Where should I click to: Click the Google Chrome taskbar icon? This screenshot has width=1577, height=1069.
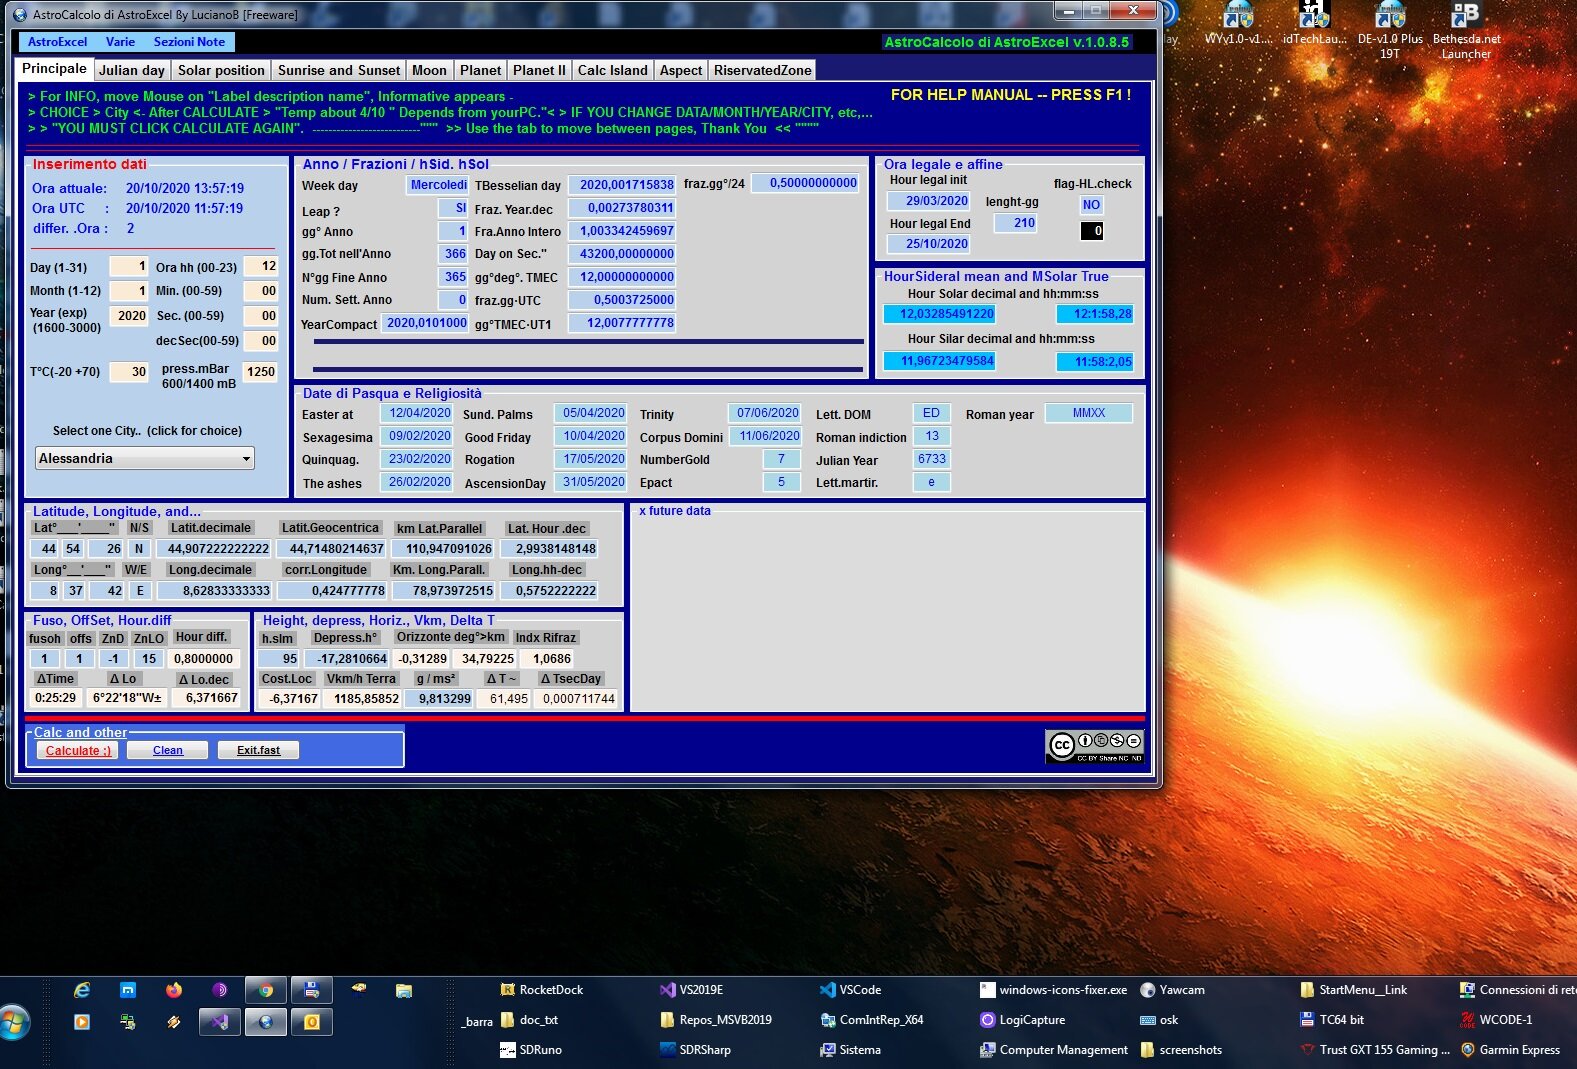266,990
